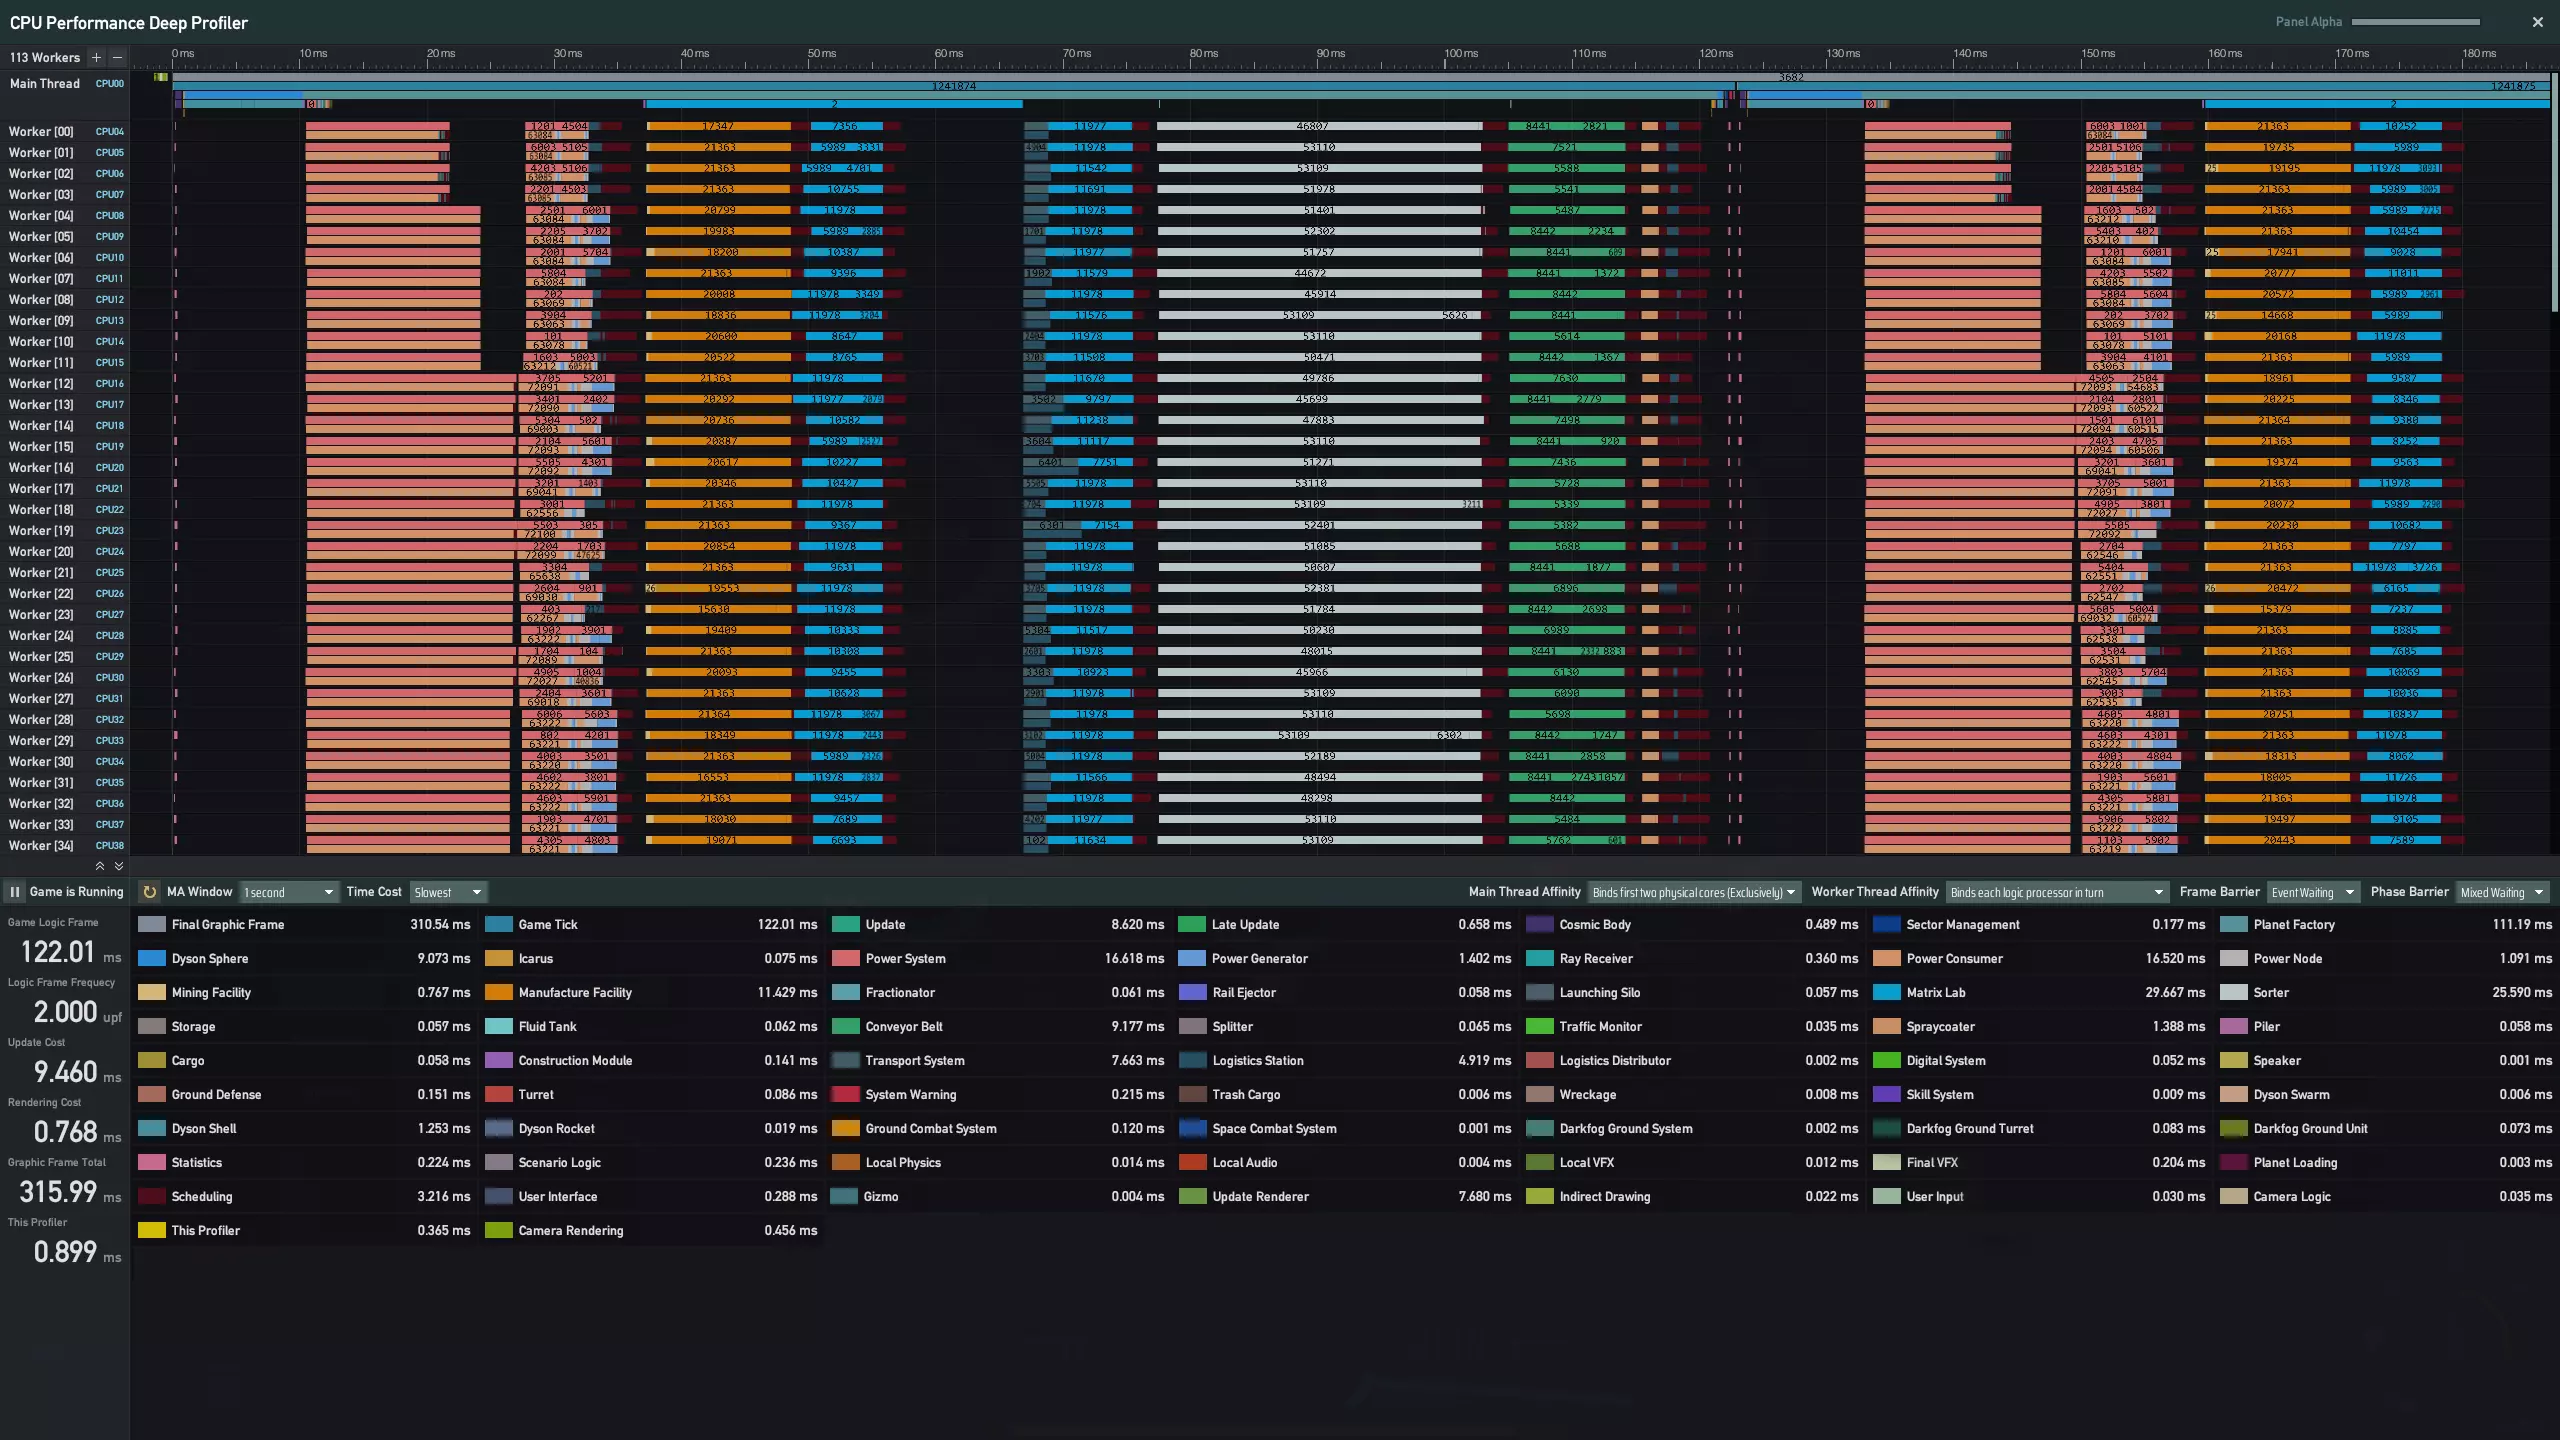Click the Dyson Sphere color swatch
This screenshot has width=2560, height=1440.
151,959
